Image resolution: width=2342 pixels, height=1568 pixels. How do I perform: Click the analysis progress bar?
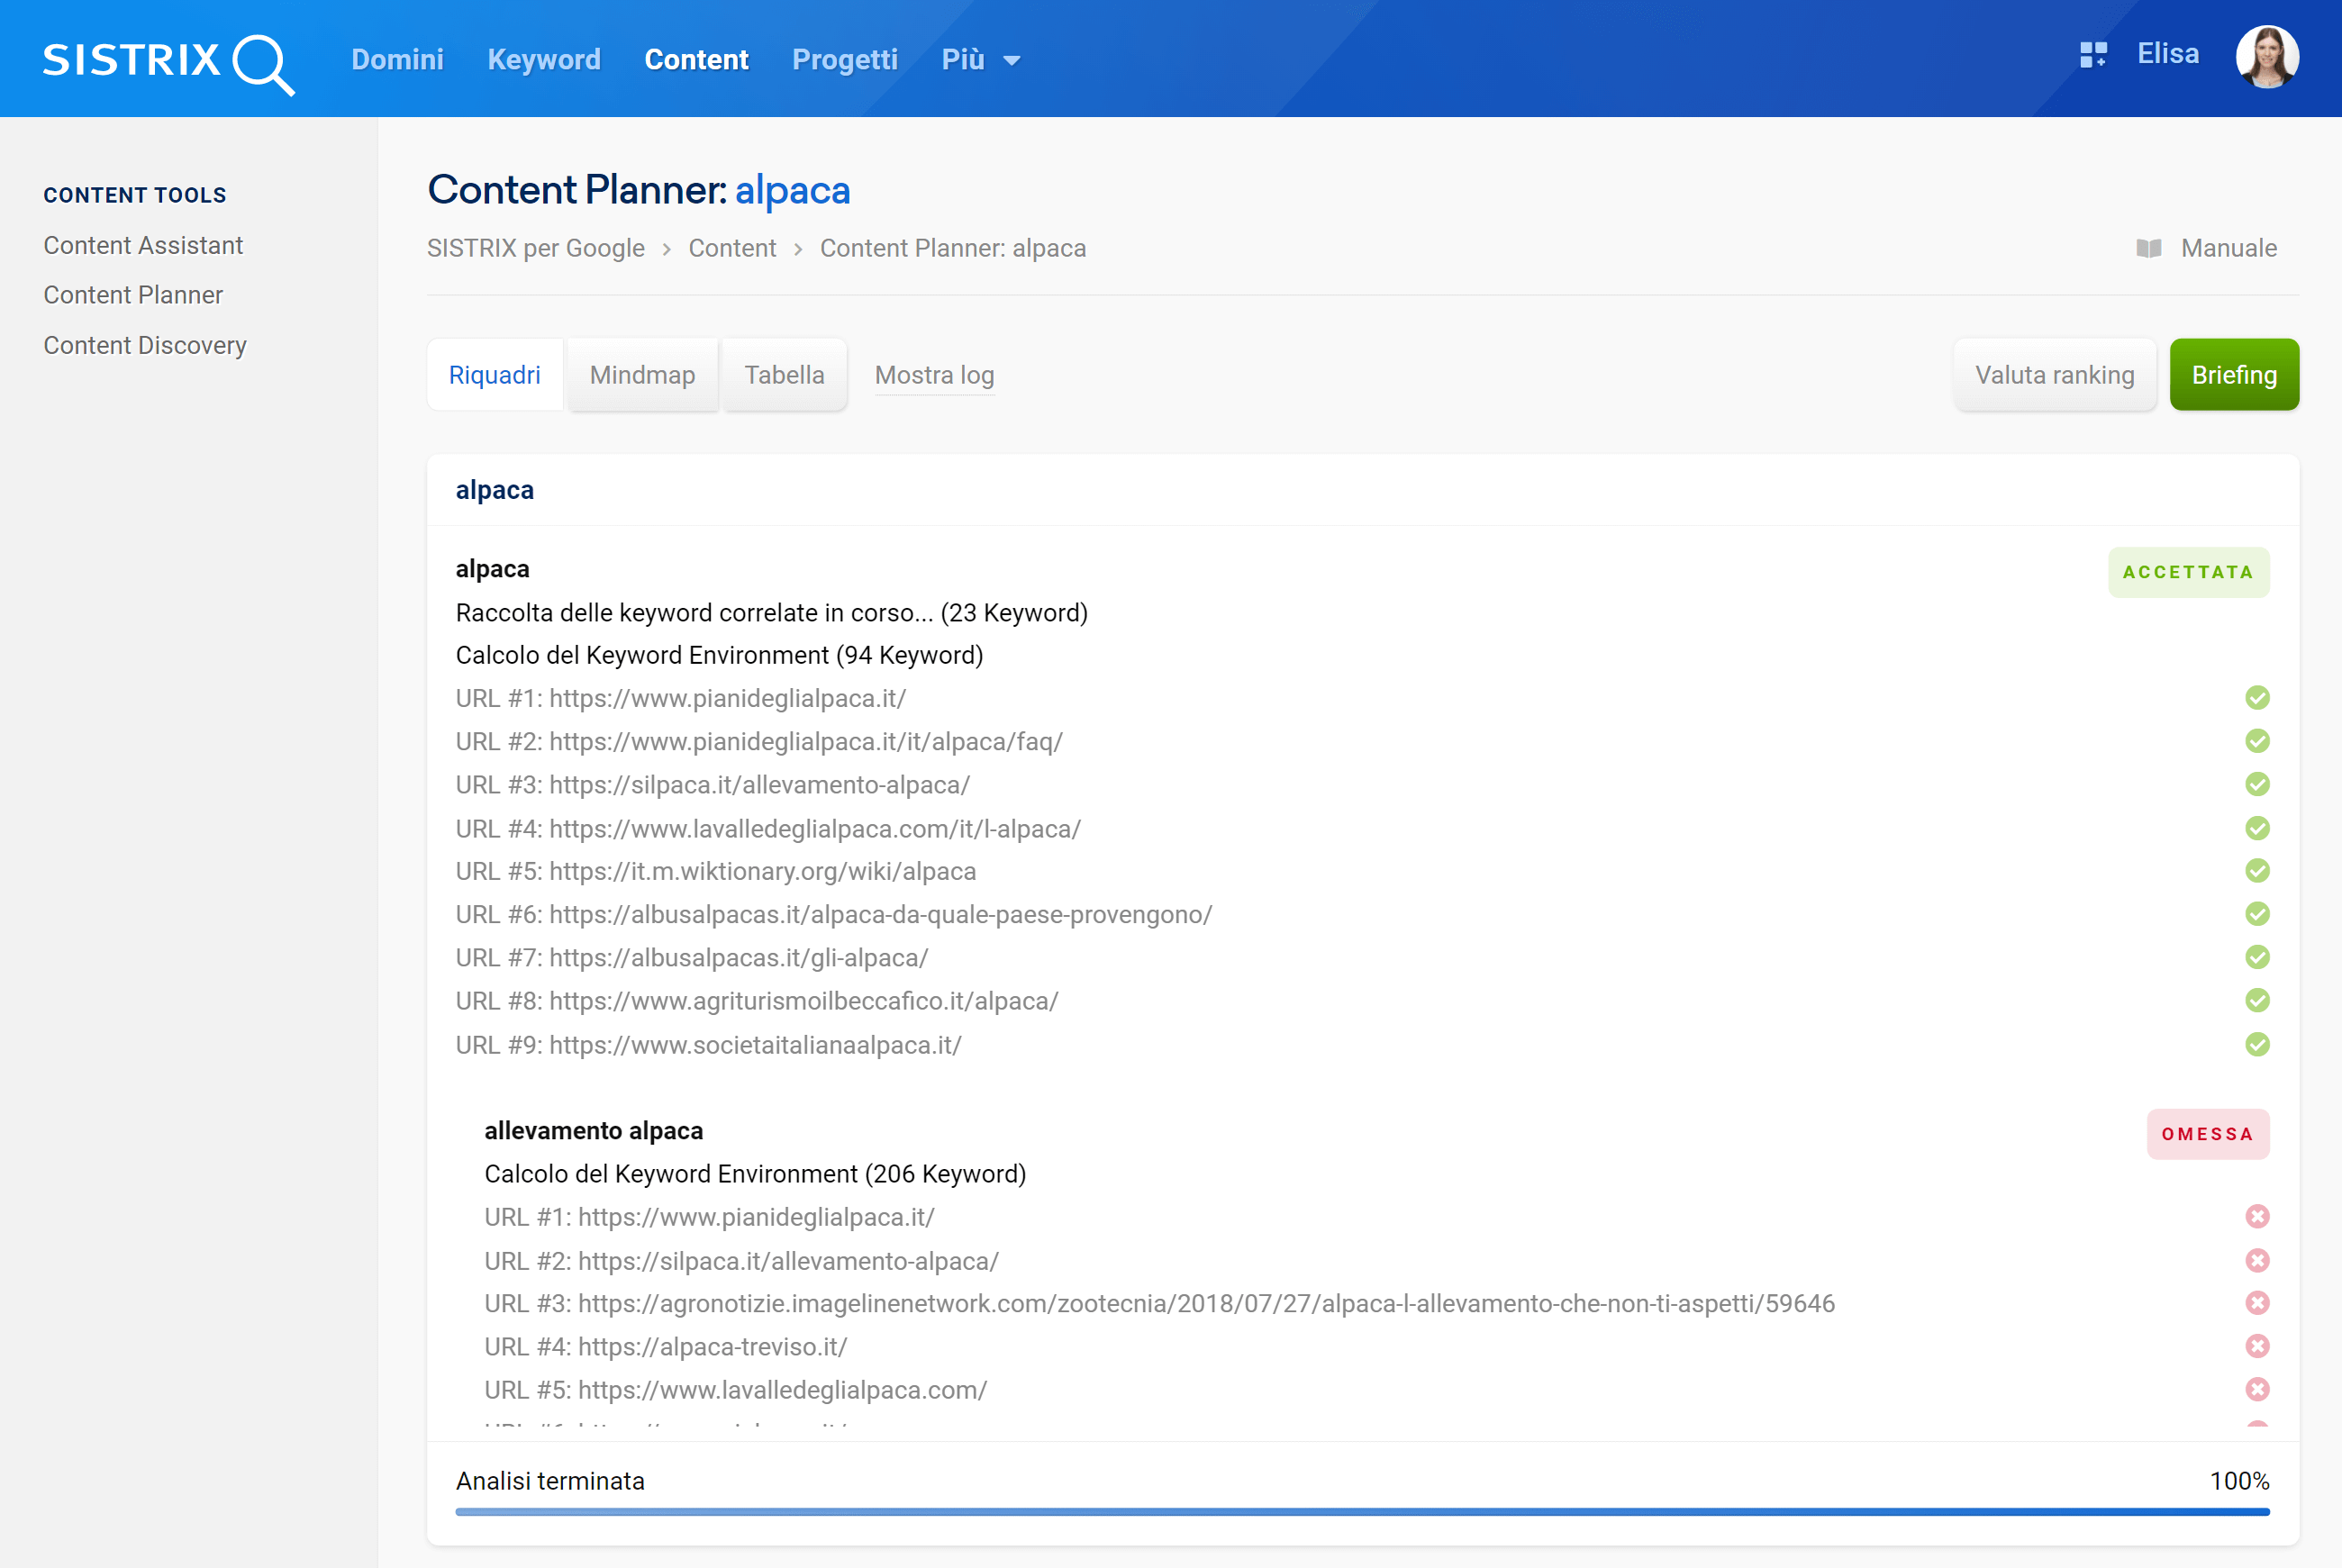tap(1362, 1512)
